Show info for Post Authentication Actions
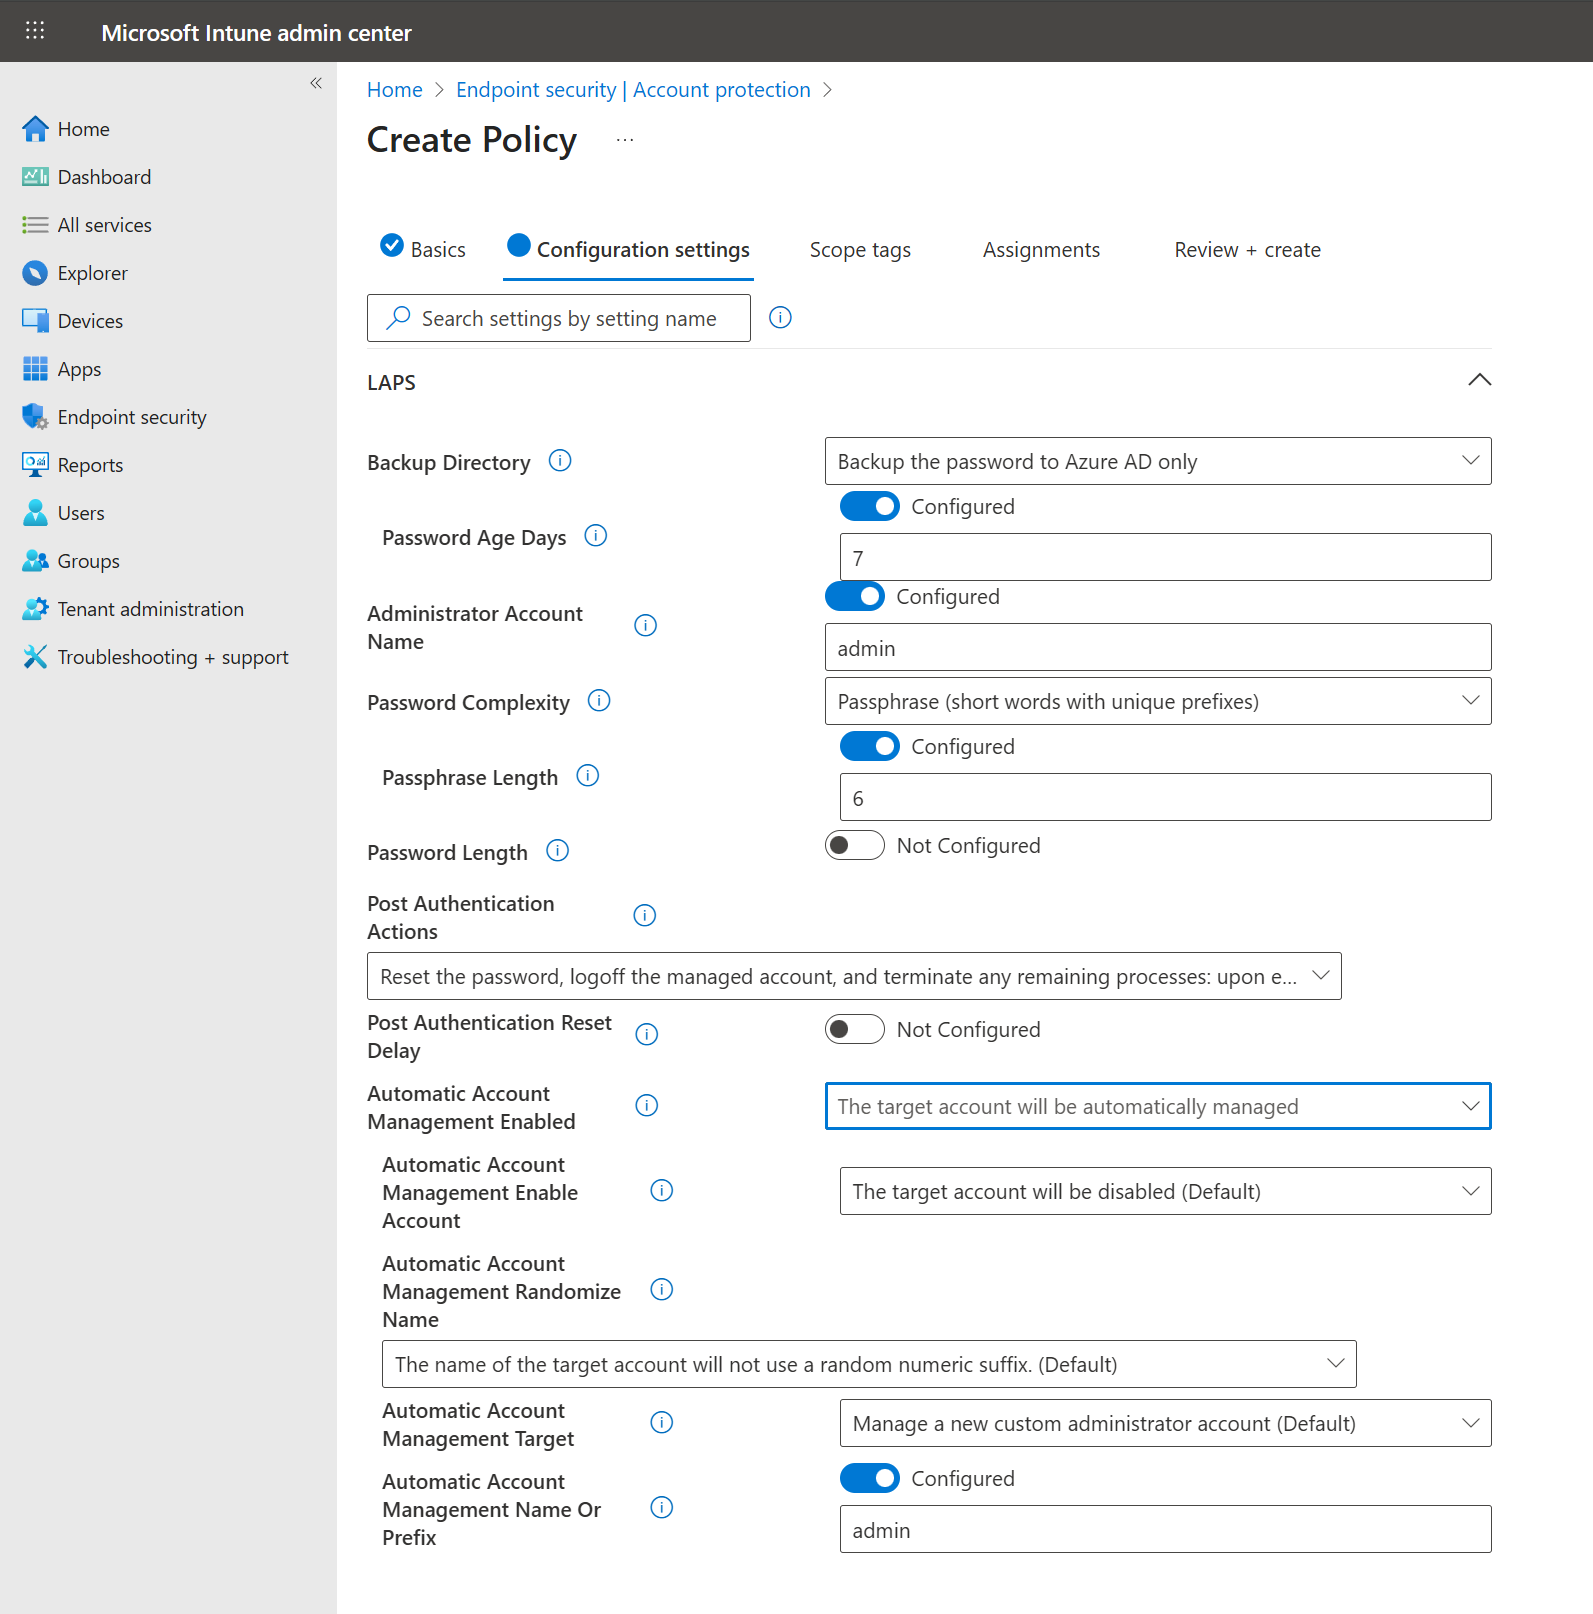Viewport: 1593px width, 1614px height. [645, 916]
